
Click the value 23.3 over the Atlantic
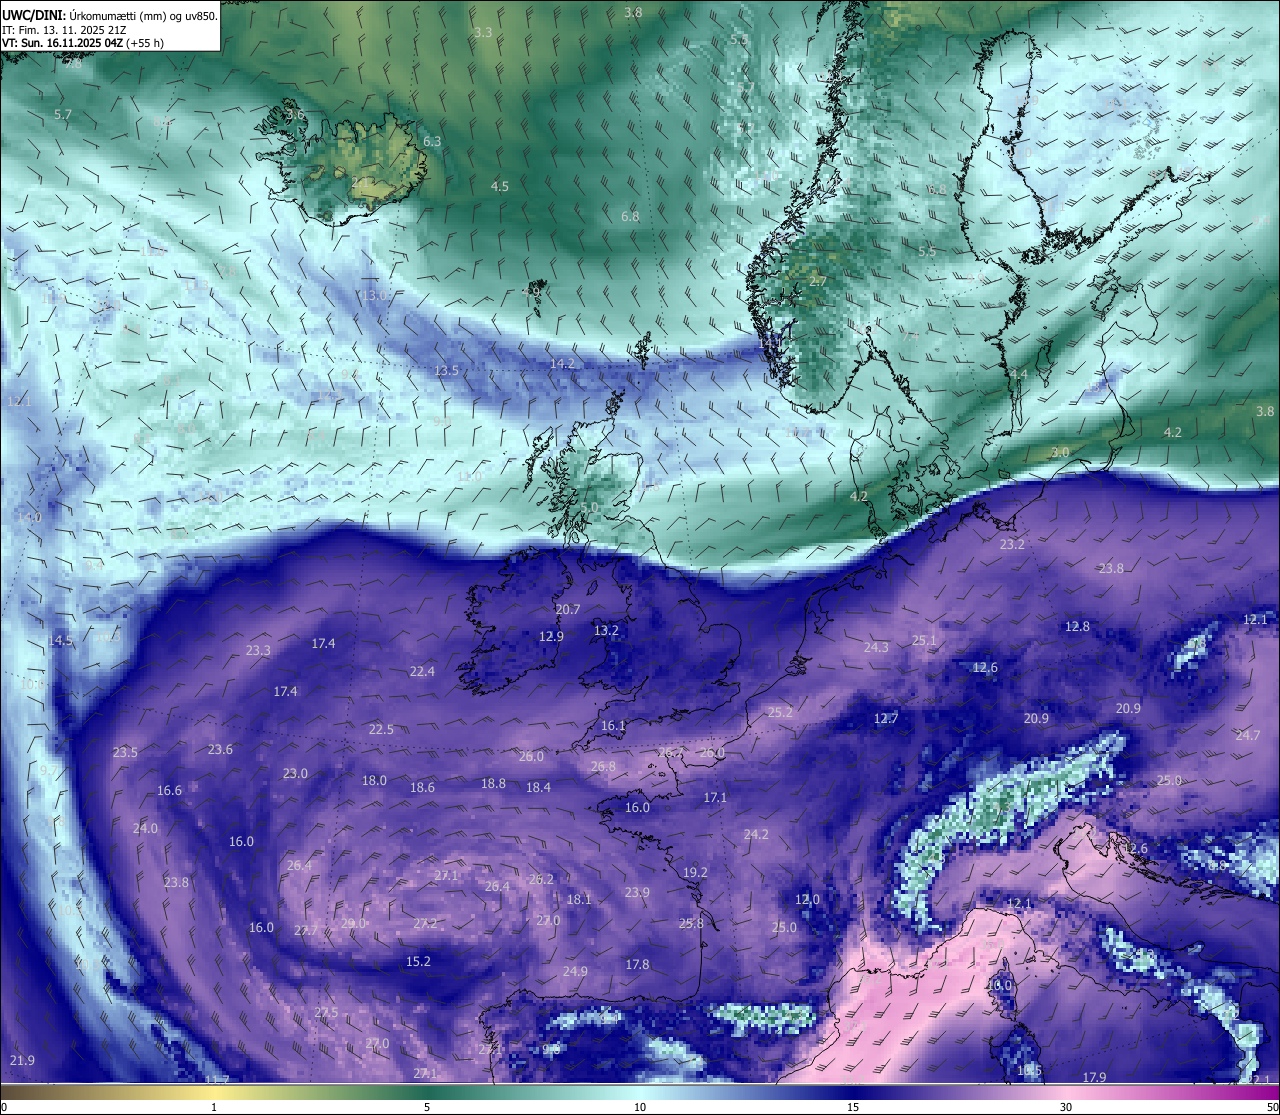[x=258, y=650]
